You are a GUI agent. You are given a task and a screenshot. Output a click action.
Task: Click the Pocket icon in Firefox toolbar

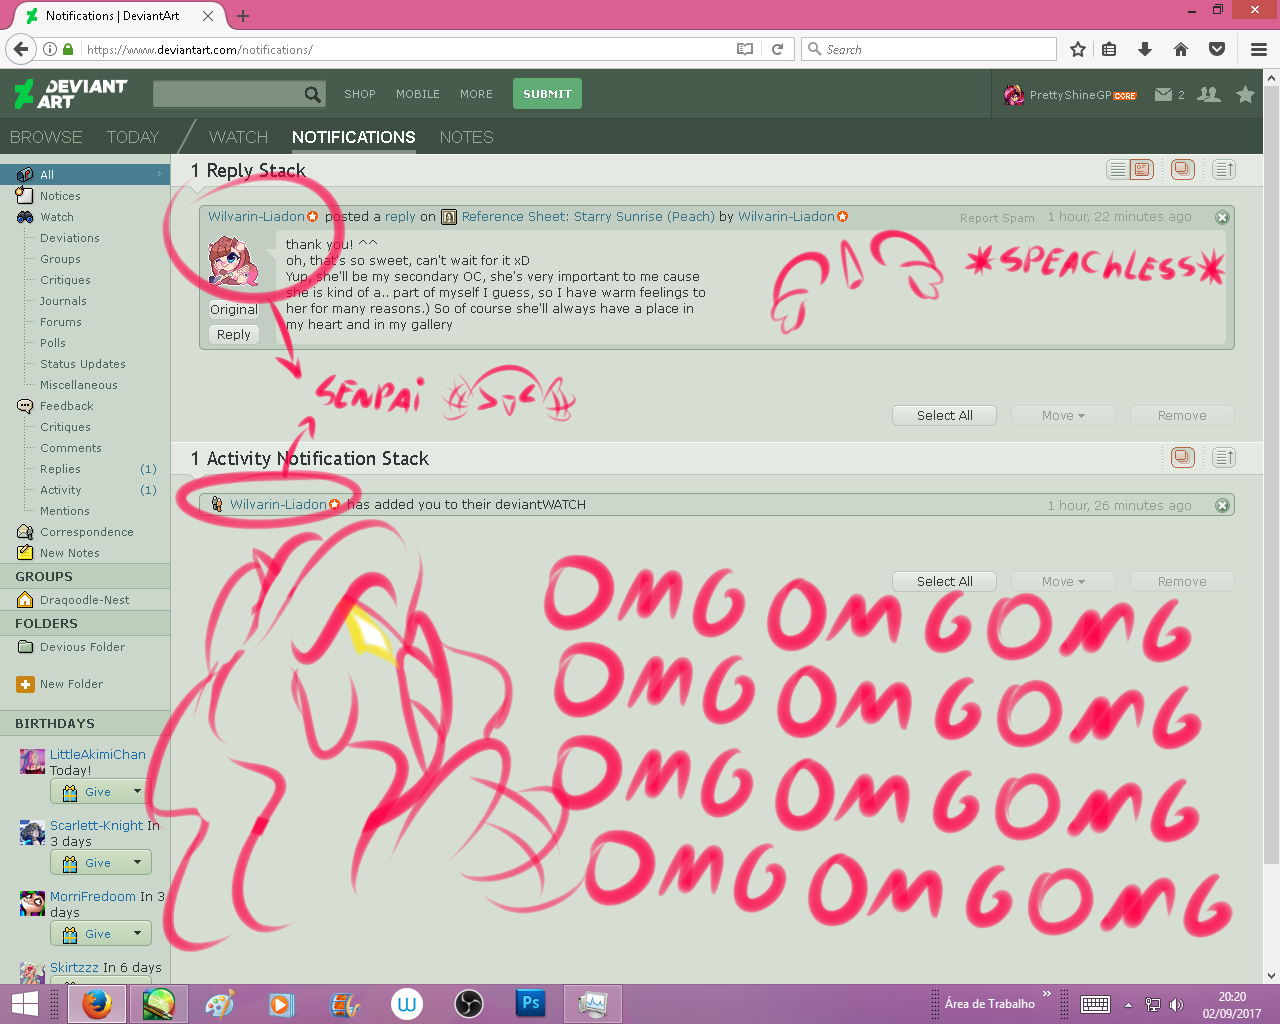click(x=1217, y=49)
